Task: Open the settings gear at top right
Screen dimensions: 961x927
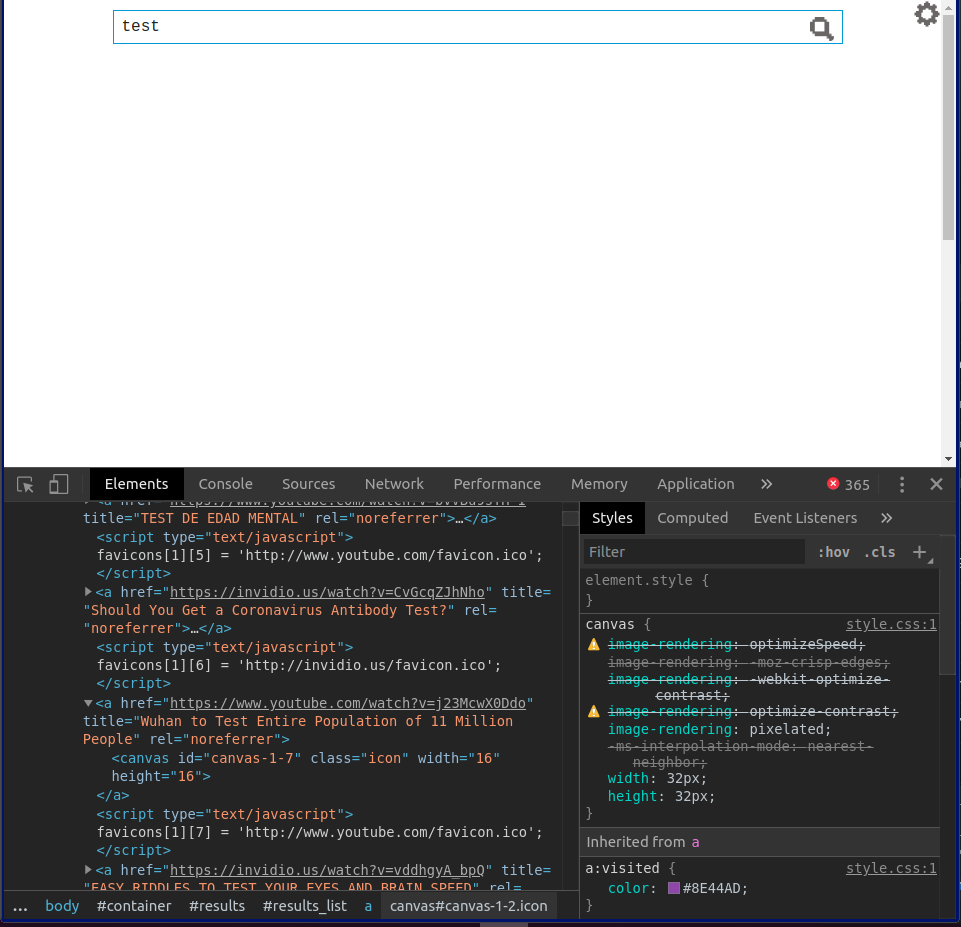Action: point(926,15)
